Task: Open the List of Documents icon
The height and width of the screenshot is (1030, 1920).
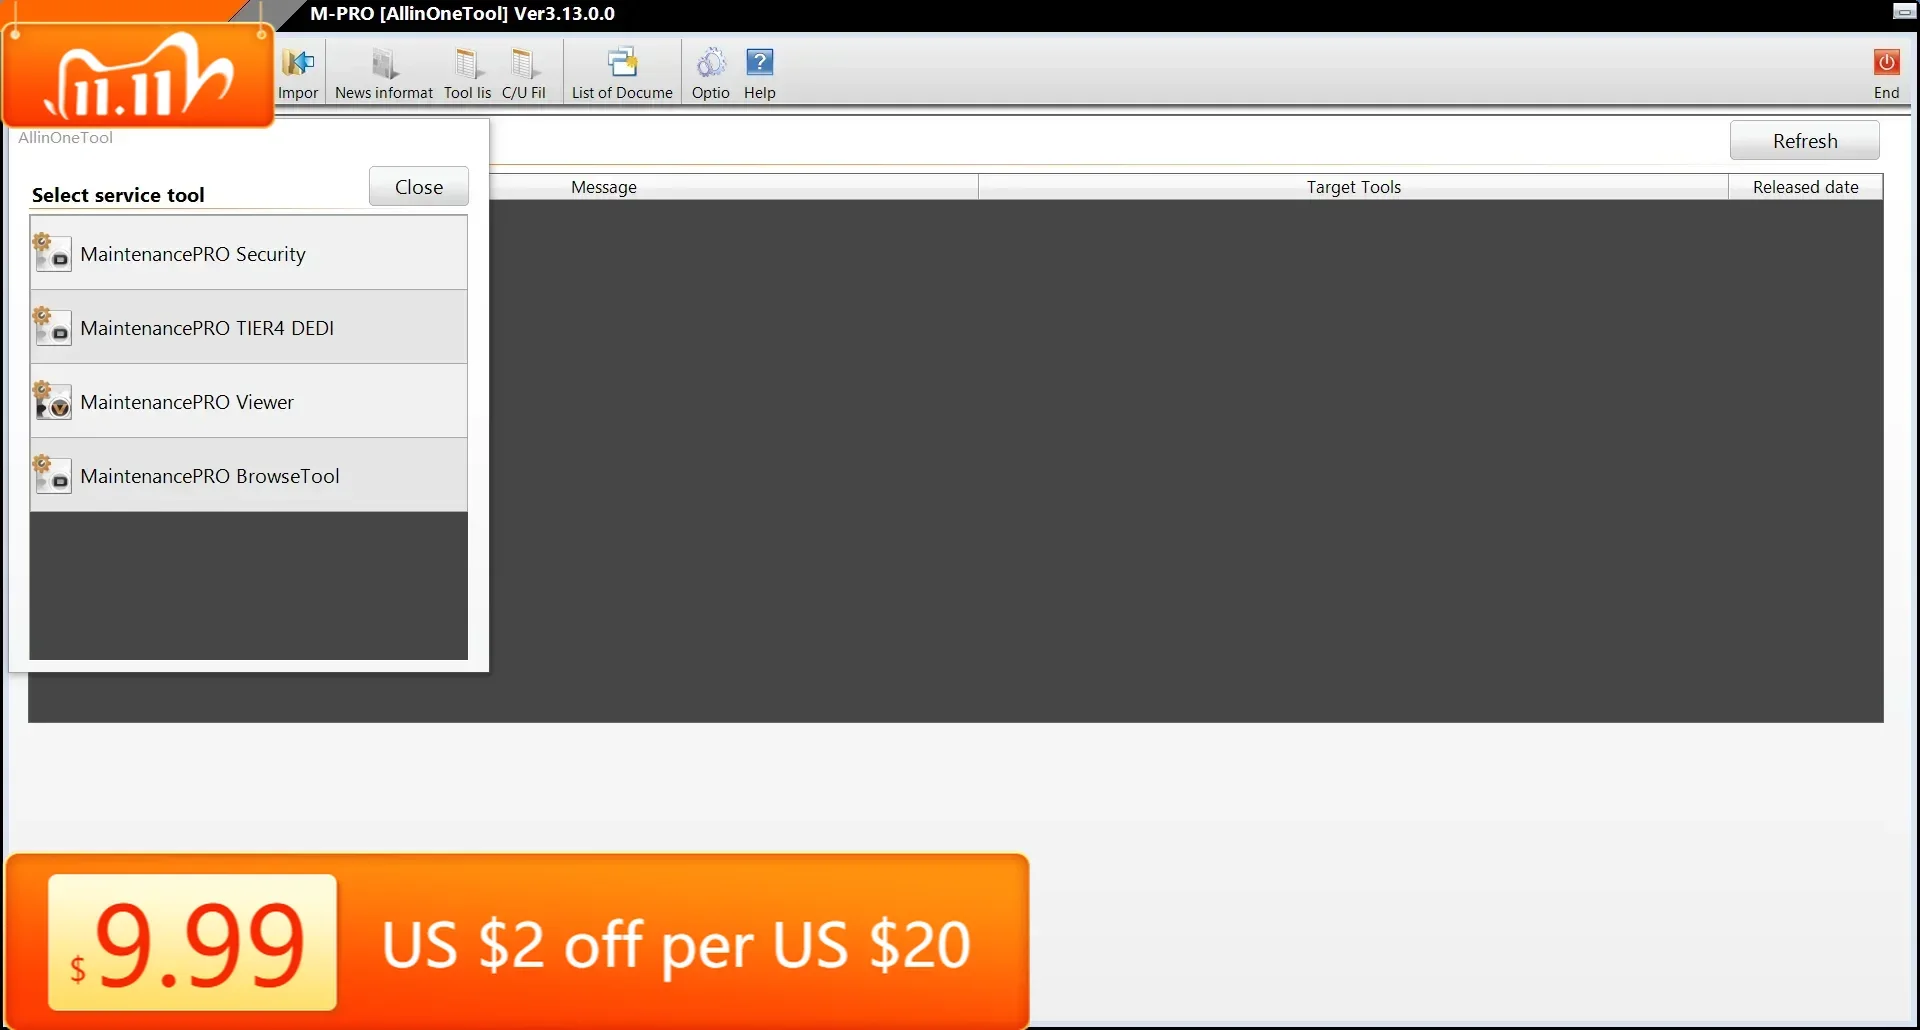Action: coord(622,63)
